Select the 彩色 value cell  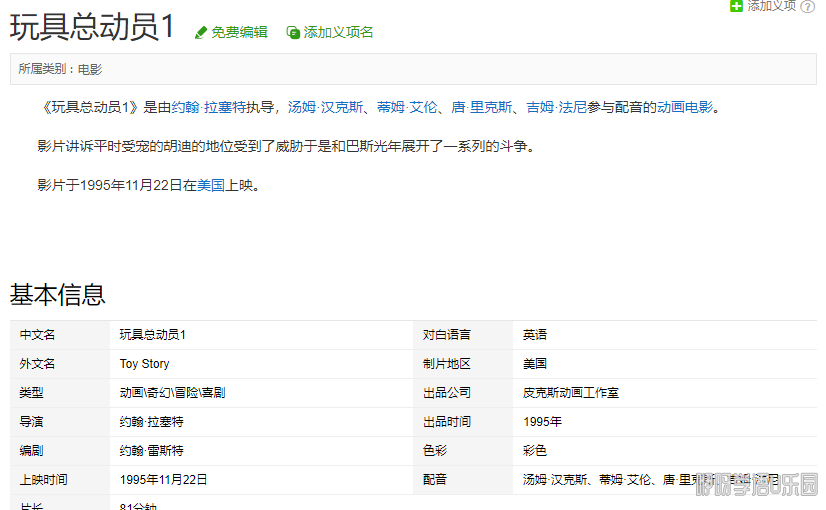(x=665, y=451)
